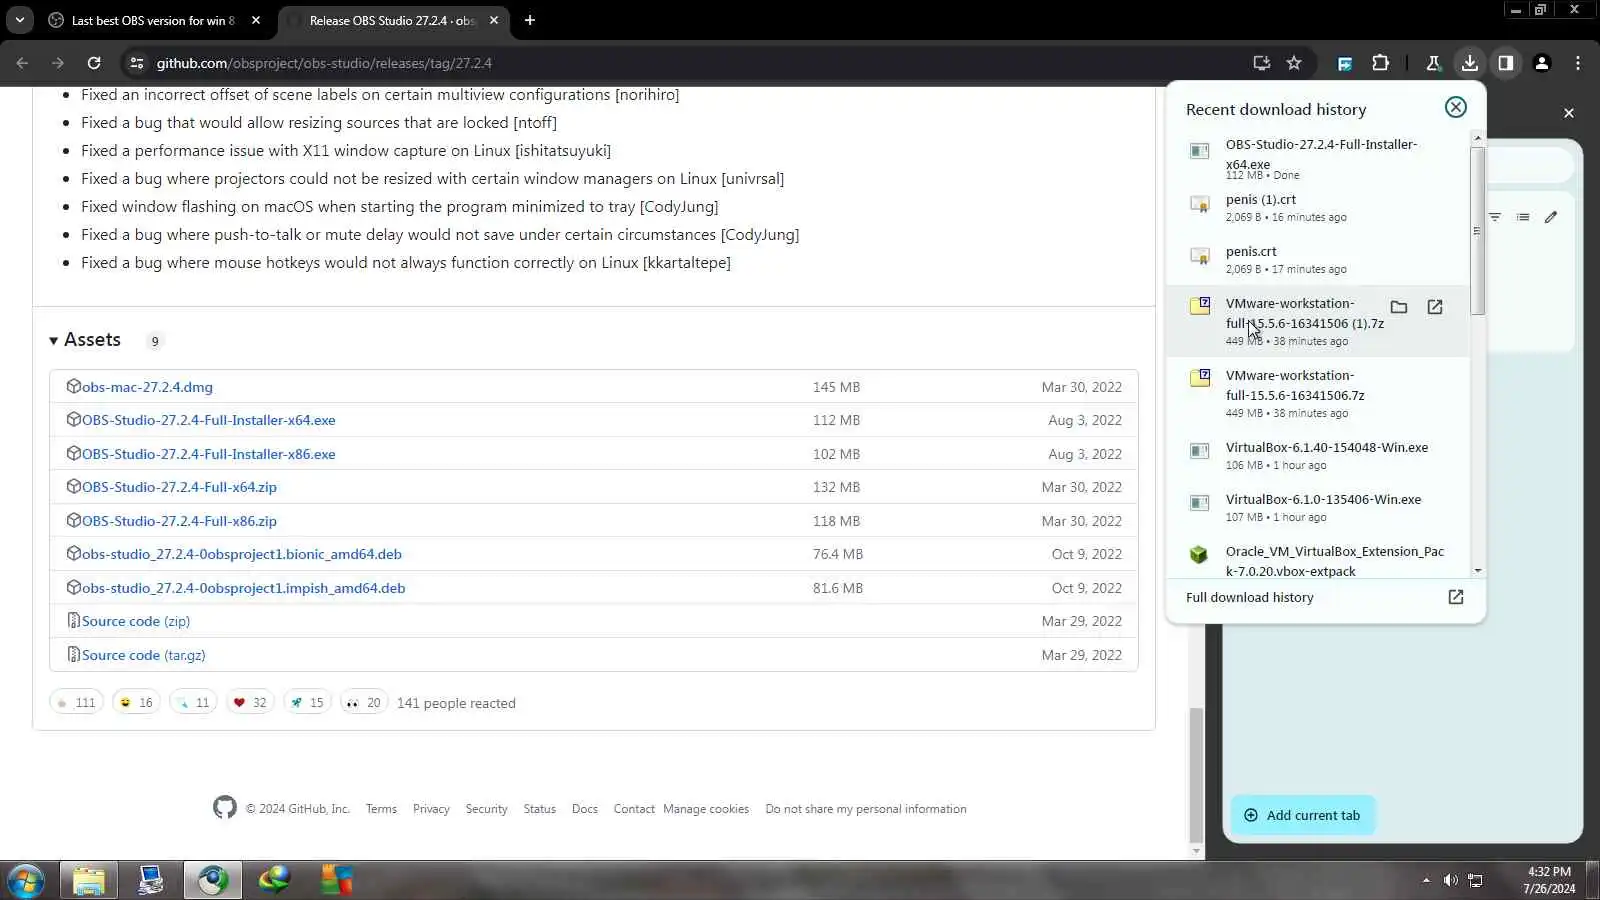Toggle the Downloads toolbar button
1600x900 pixels.
coord(1469,63)
